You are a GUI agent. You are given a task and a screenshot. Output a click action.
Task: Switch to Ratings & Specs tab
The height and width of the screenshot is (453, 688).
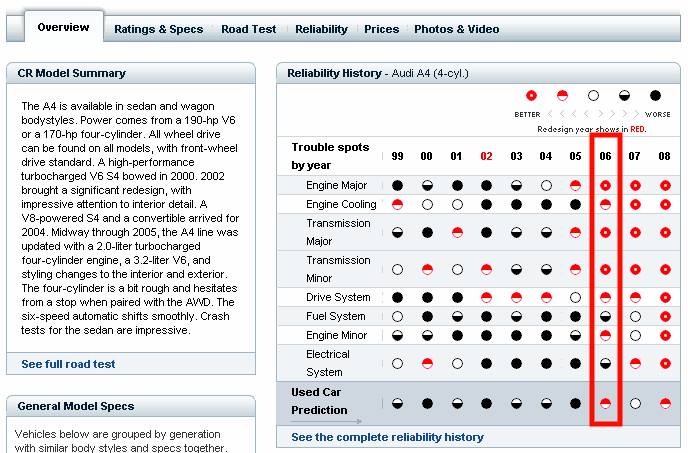[x=158, y=29]
